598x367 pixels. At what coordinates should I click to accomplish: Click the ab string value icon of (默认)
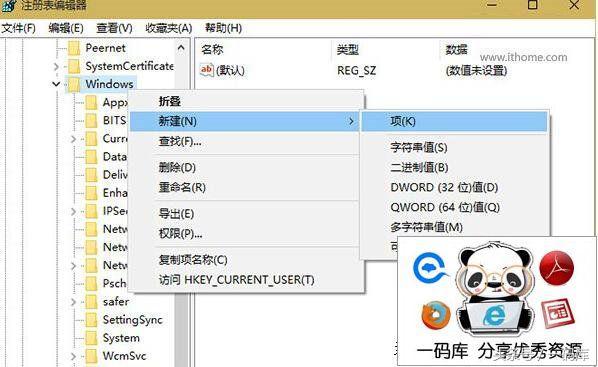207,70
